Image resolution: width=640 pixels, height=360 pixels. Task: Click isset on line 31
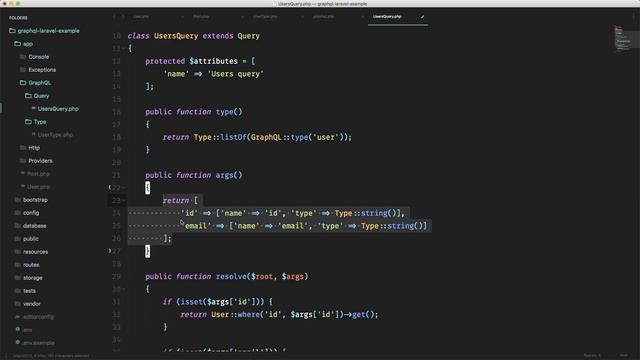click(191, 302)
